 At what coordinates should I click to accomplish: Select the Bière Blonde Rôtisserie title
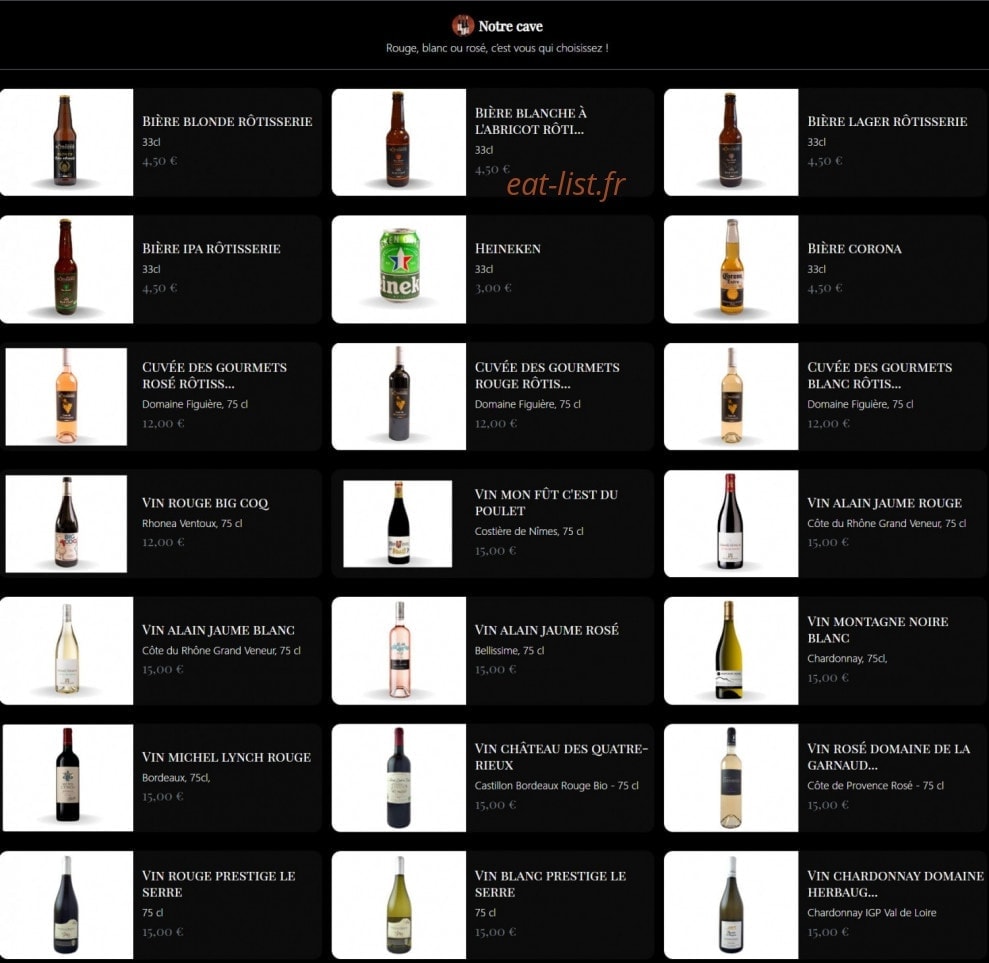click(x=227, y=121)
